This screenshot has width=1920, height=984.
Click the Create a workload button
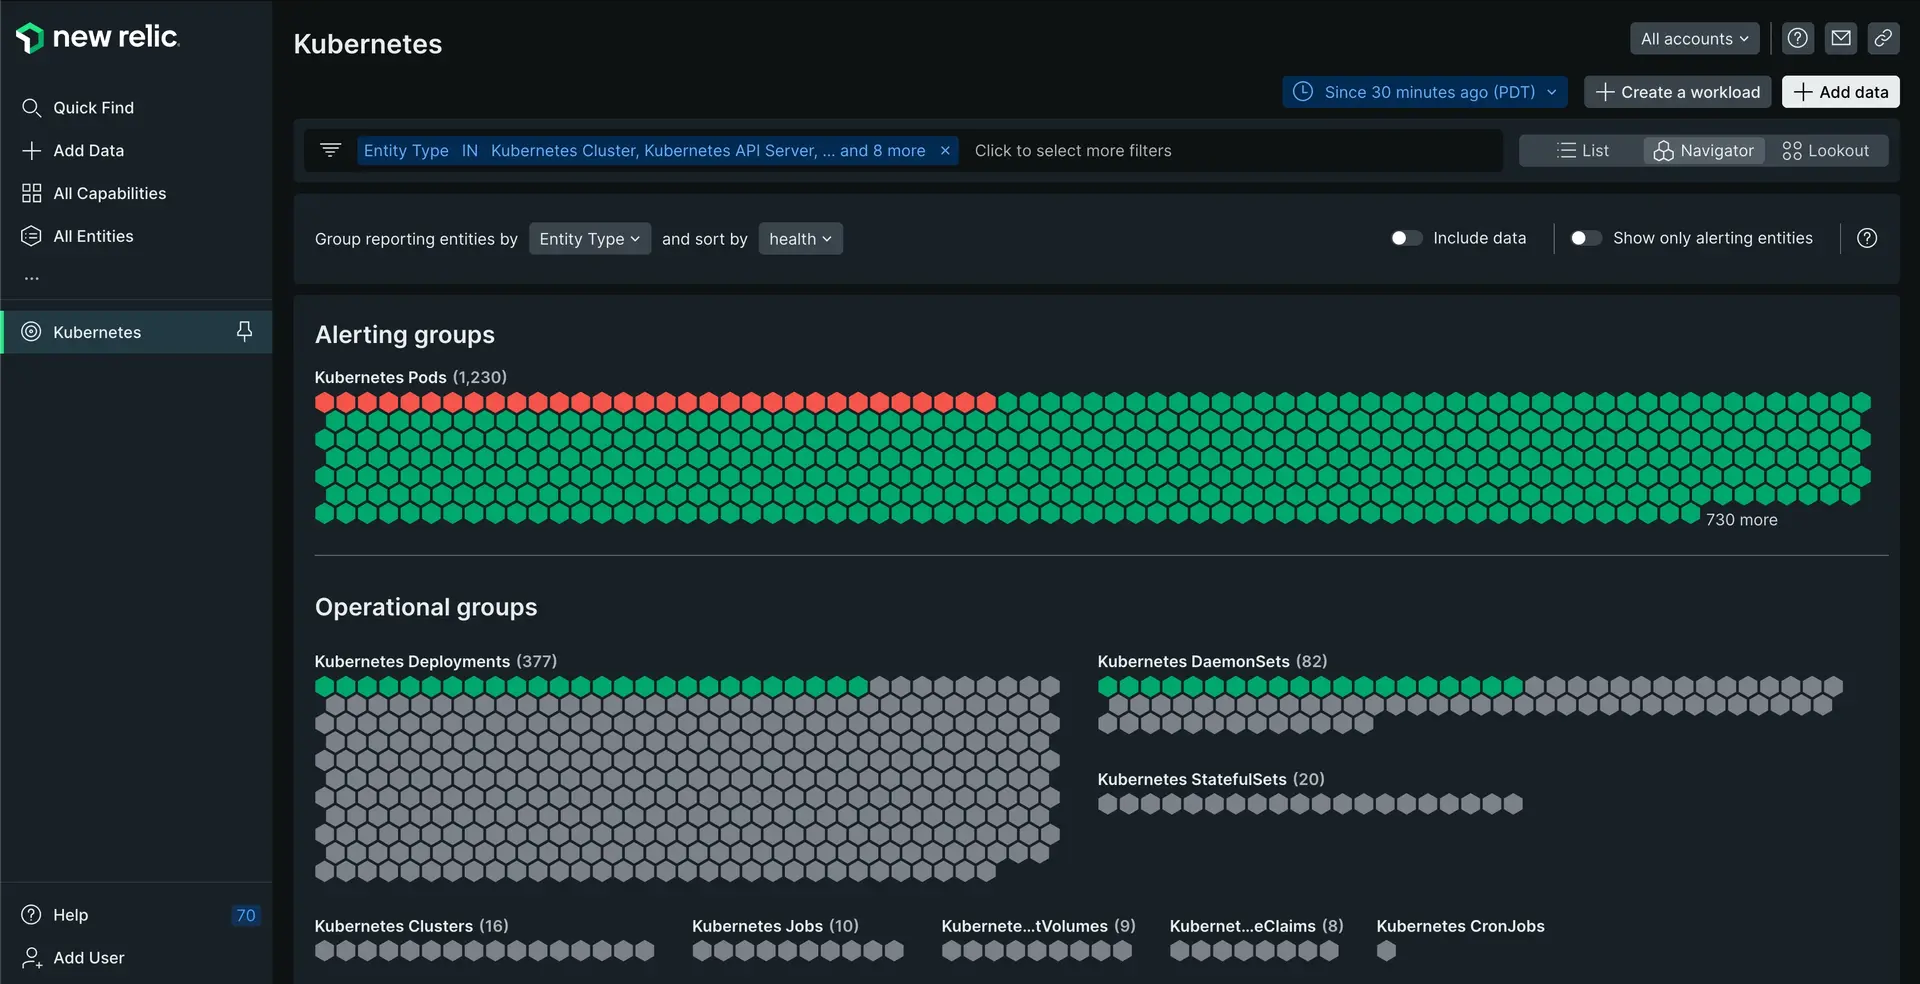point(1677,92)
